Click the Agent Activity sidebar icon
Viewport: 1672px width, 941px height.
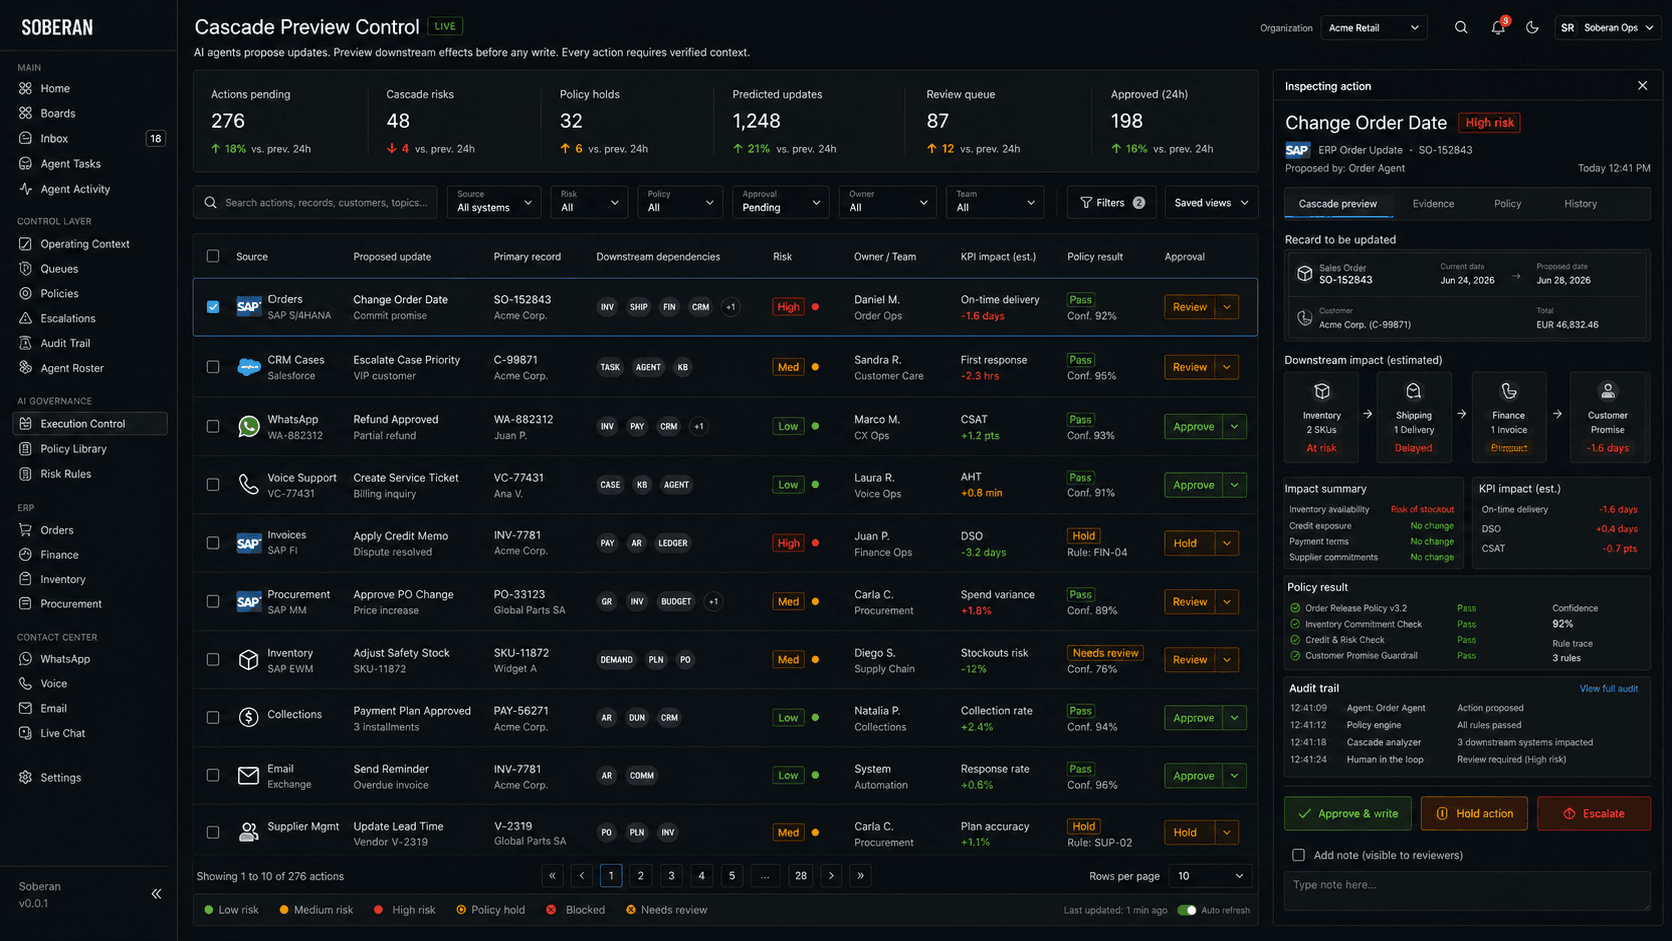[26, 188]
